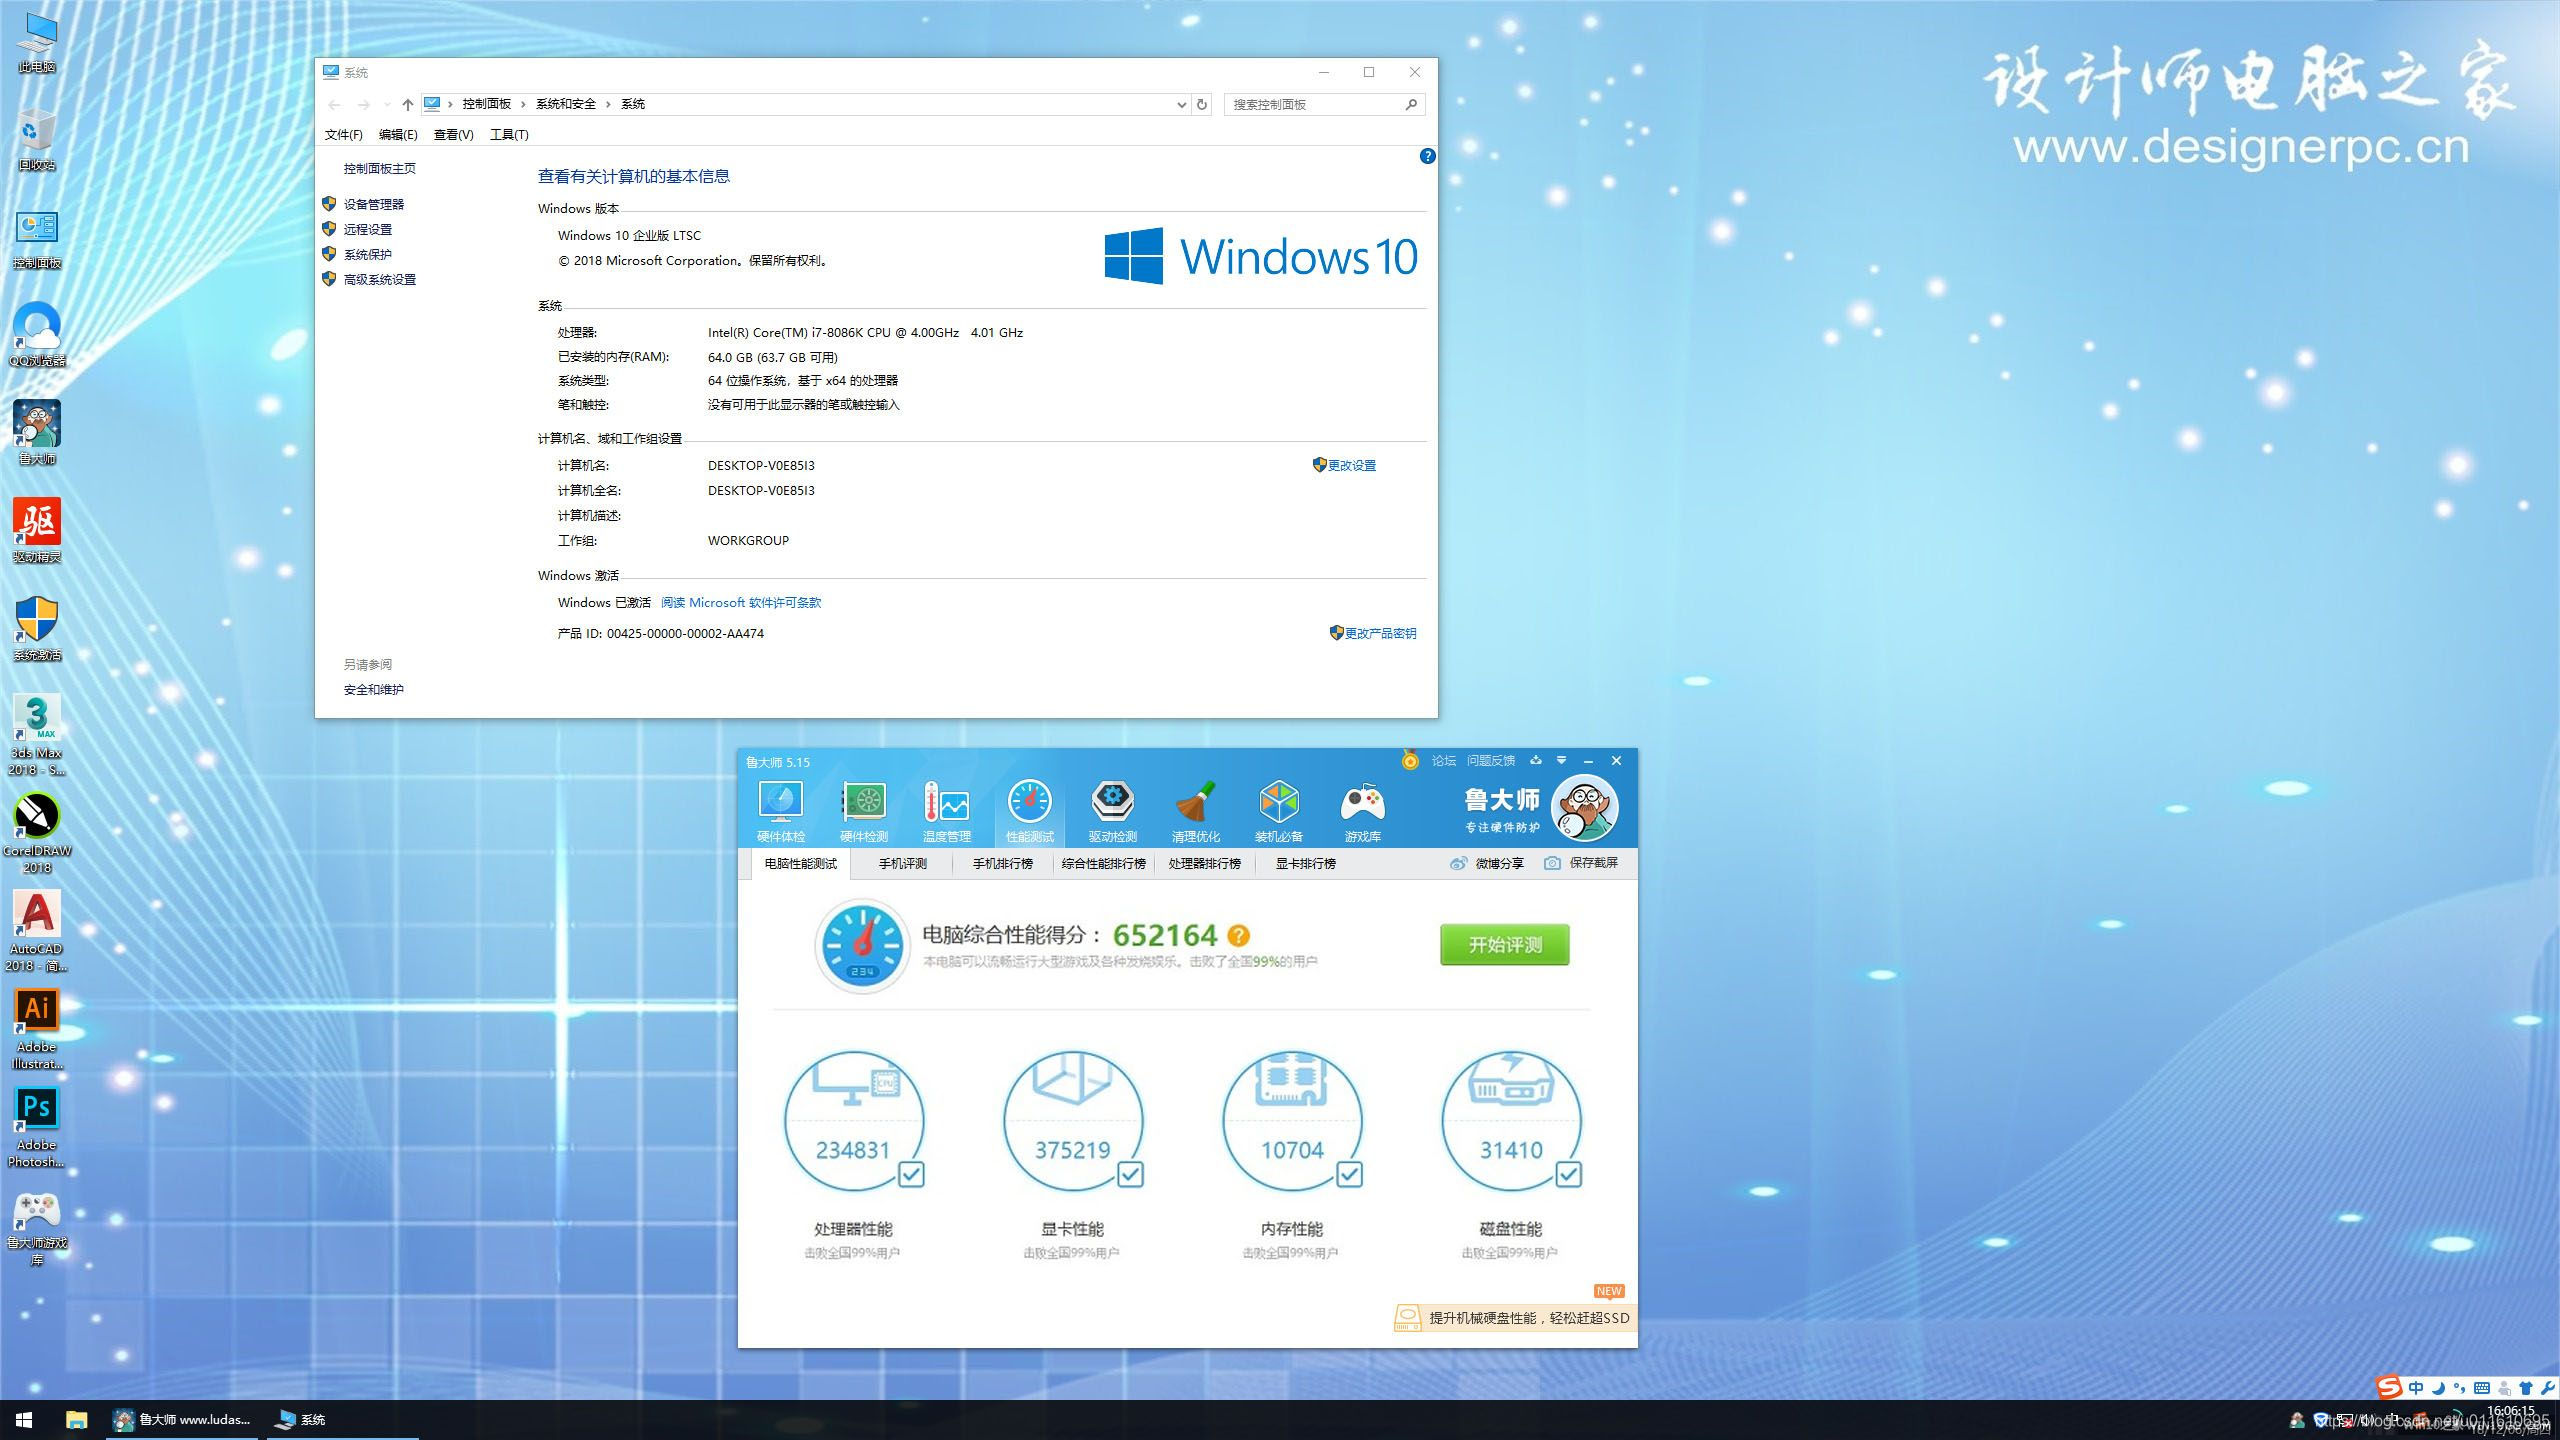The height and width of the screenshot is (1440, 2560).
Task: Click the refresh button in System window
Action: pos(1202,104)
